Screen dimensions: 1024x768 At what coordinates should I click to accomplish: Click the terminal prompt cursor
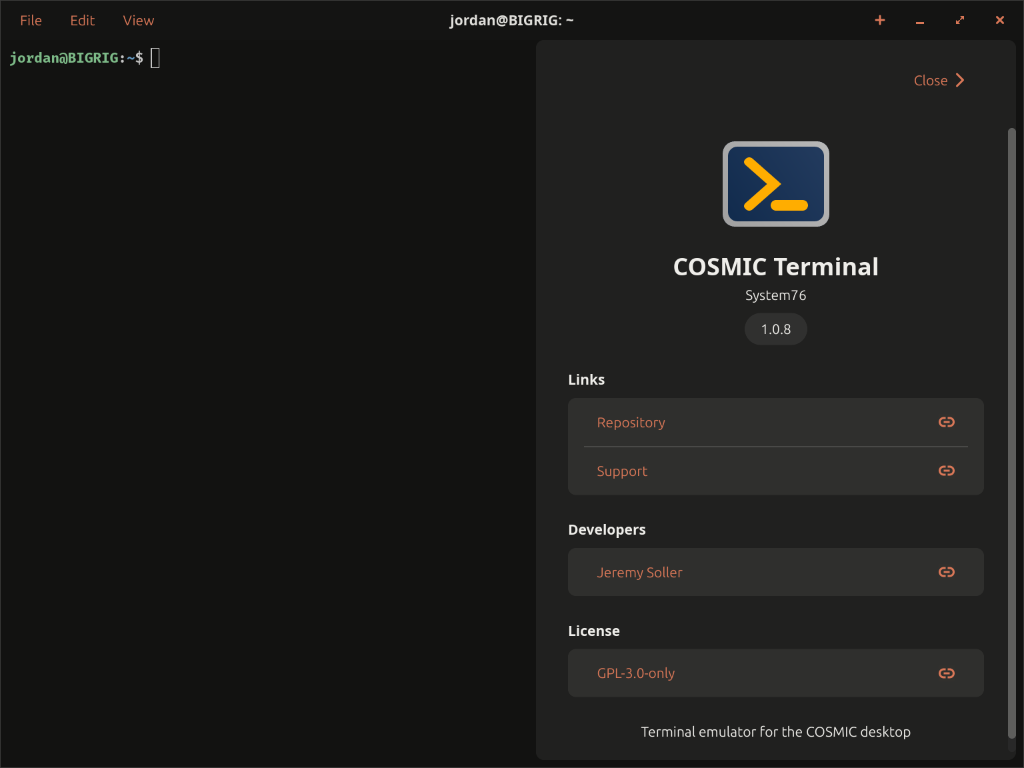pyautogui.click(x=155, y=58)
